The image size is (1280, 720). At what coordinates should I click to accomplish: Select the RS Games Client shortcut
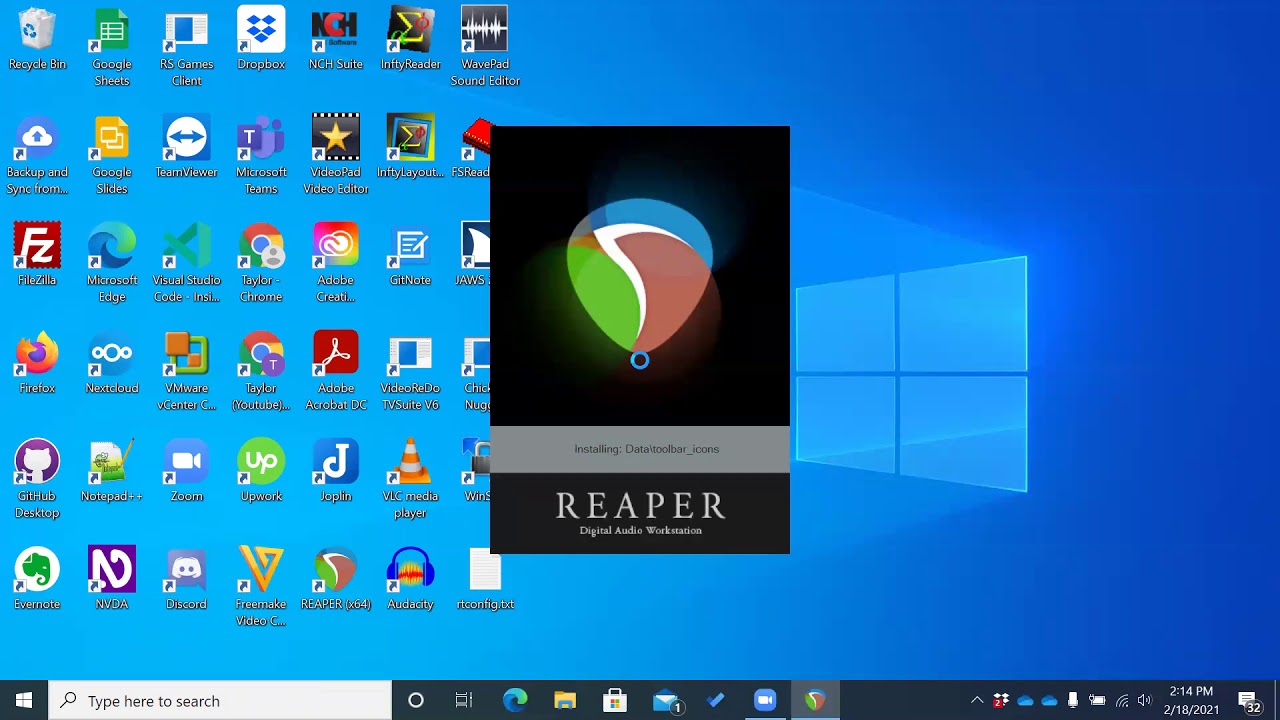[x=186, y=48]
